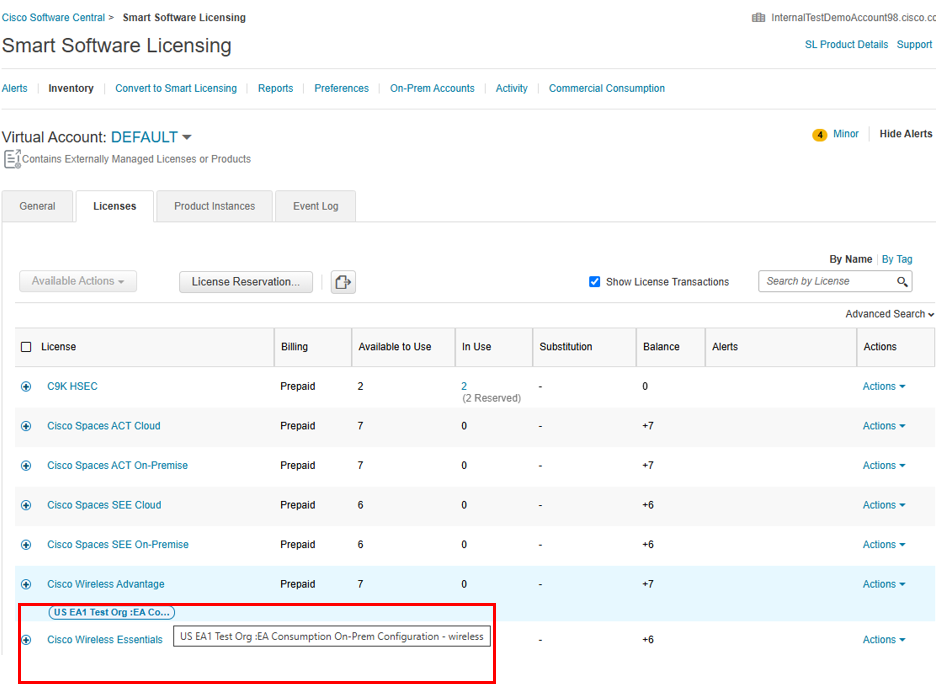Open the Available Actions dropdown
Viewport: 936px width, 684px height.
tap(78, 281)
